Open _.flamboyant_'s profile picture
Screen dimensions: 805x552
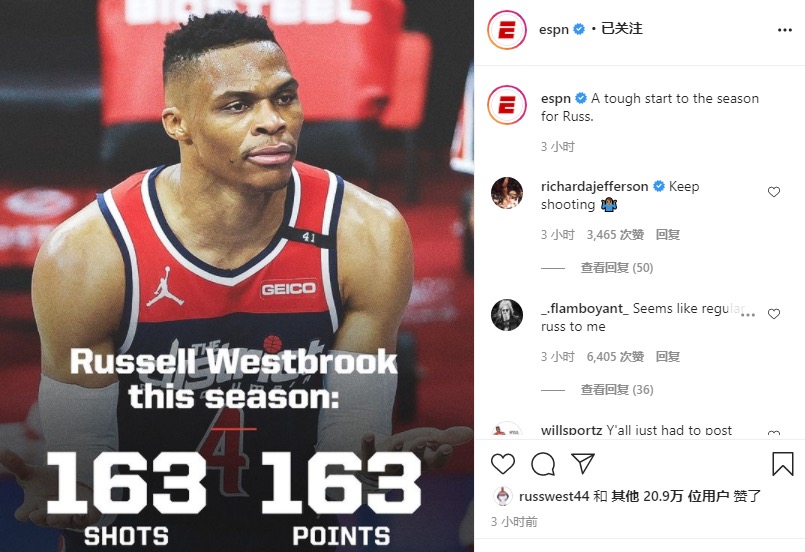tap(507, 315)
